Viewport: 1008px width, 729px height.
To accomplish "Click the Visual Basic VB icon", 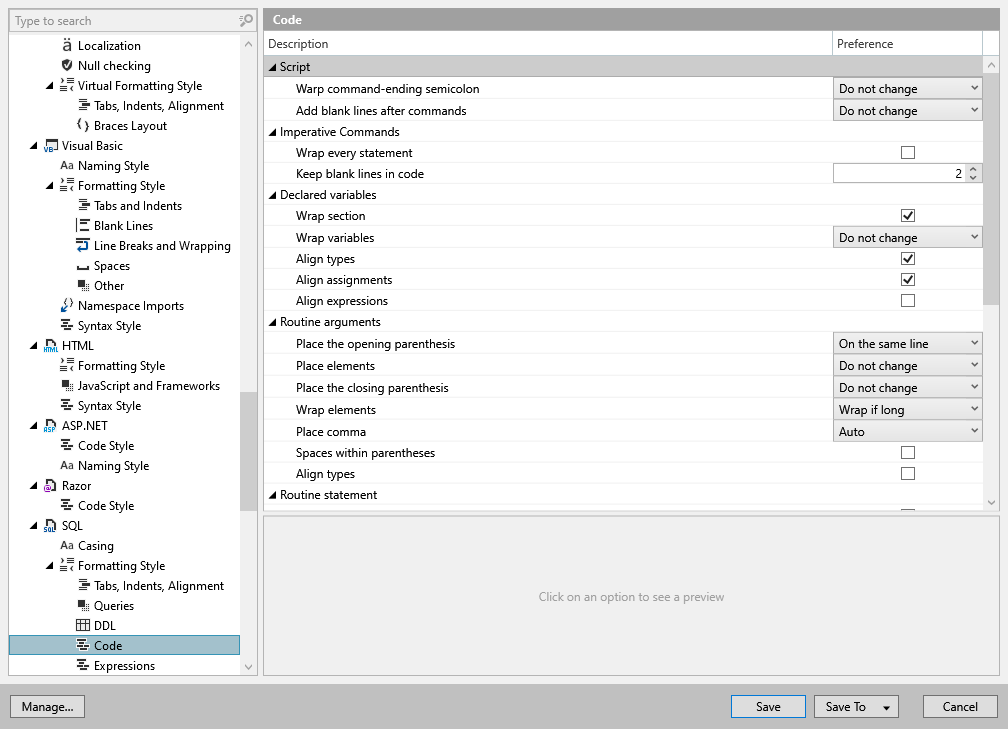I will tap(51, 146).
